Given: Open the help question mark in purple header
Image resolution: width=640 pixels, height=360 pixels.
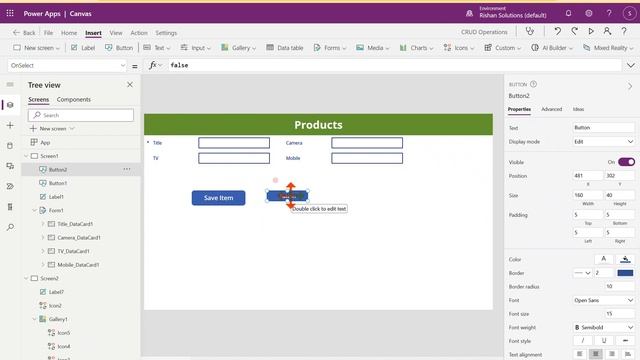Looking at the screenshot, I should (x=609, y=13).
